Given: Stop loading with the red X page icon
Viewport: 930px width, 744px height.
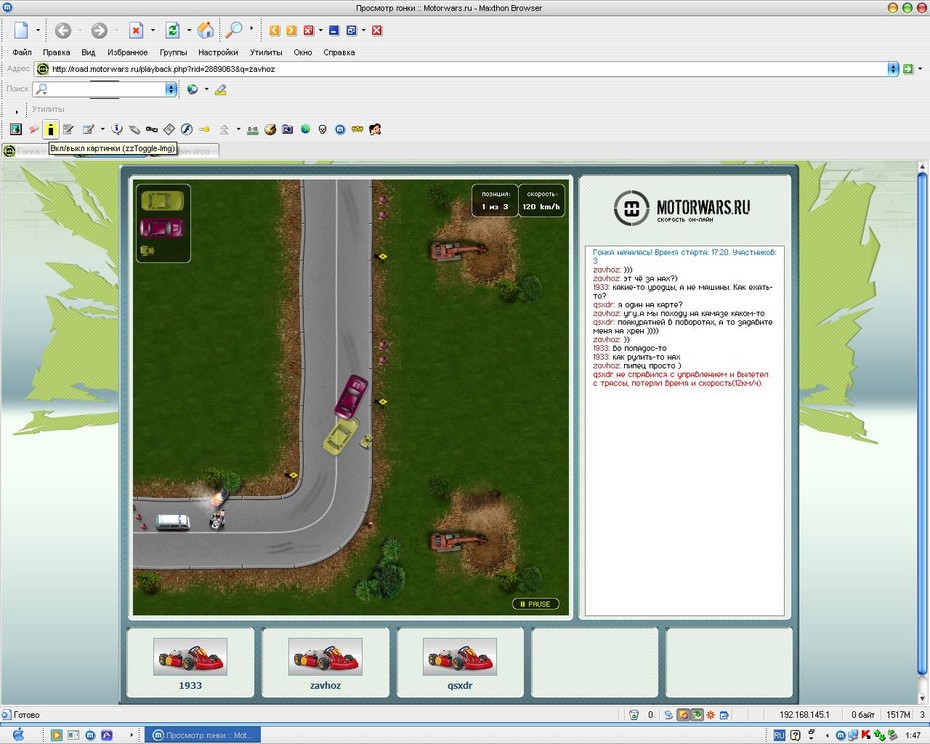Looking at the screenshot, I should click(x=136, y=30).
